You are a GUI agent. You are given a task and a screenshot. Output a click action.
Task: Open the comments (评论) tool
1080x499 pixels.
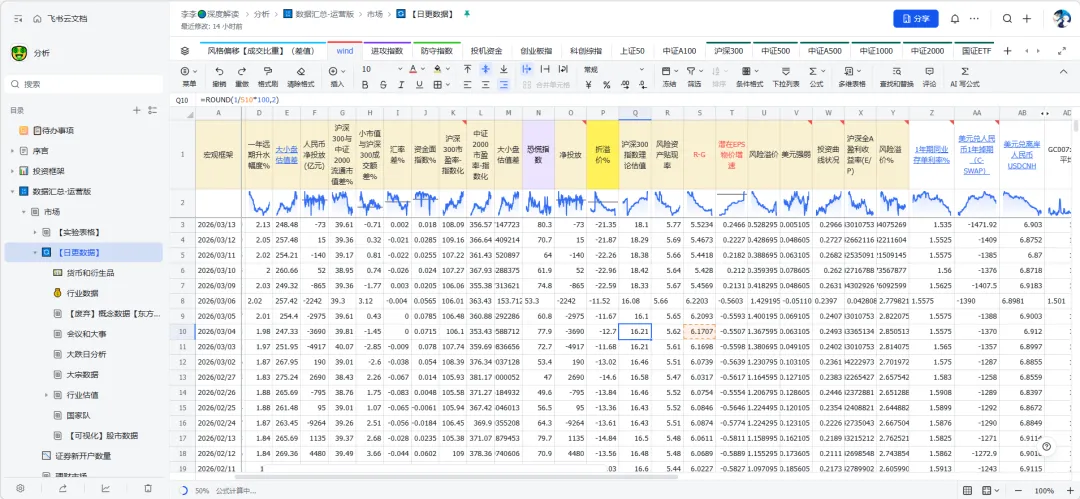tap(929, 76)
